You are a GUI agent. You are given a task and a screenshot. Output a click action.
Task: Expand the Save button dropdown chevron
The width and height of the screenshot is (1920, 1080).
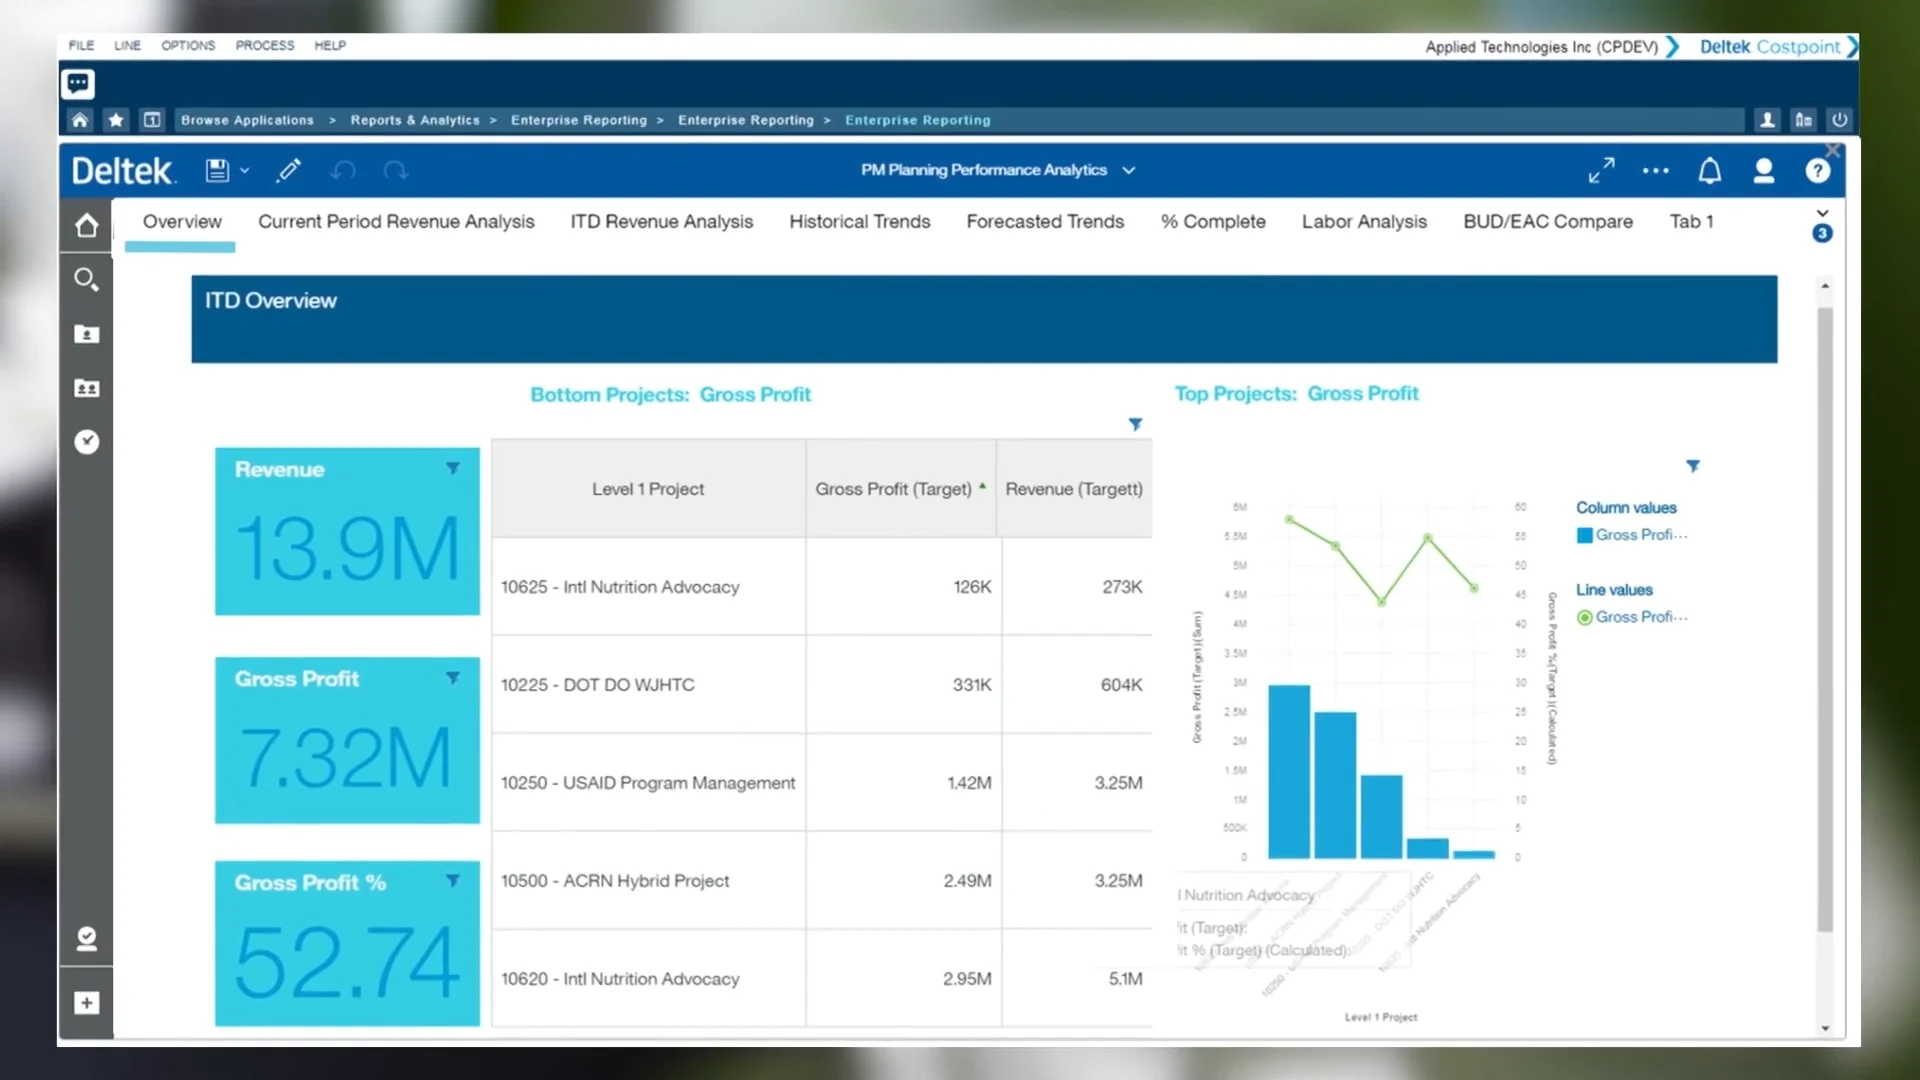246,170
